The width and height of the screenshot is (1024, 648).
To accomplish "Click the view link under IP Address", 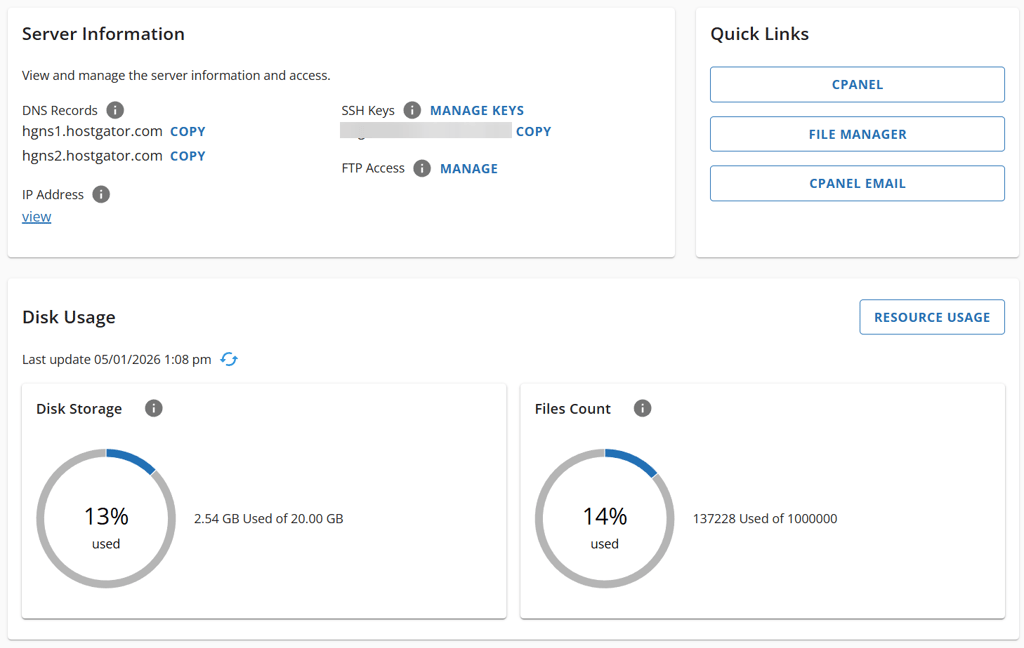I will (x=37, y=217).
